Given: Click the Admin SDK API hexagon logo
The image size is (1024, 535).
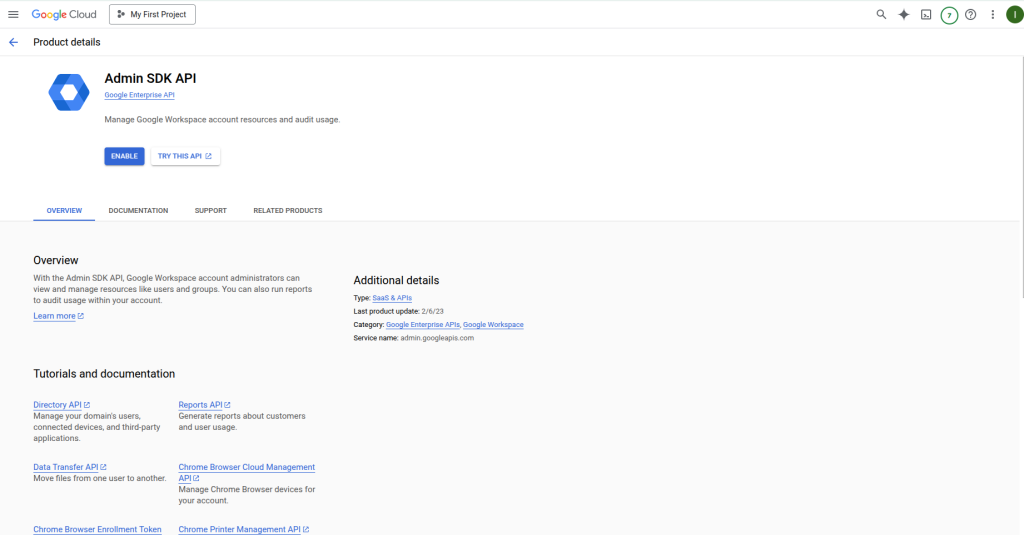Looking at the screenshot, I should click(x=69, y=92).
